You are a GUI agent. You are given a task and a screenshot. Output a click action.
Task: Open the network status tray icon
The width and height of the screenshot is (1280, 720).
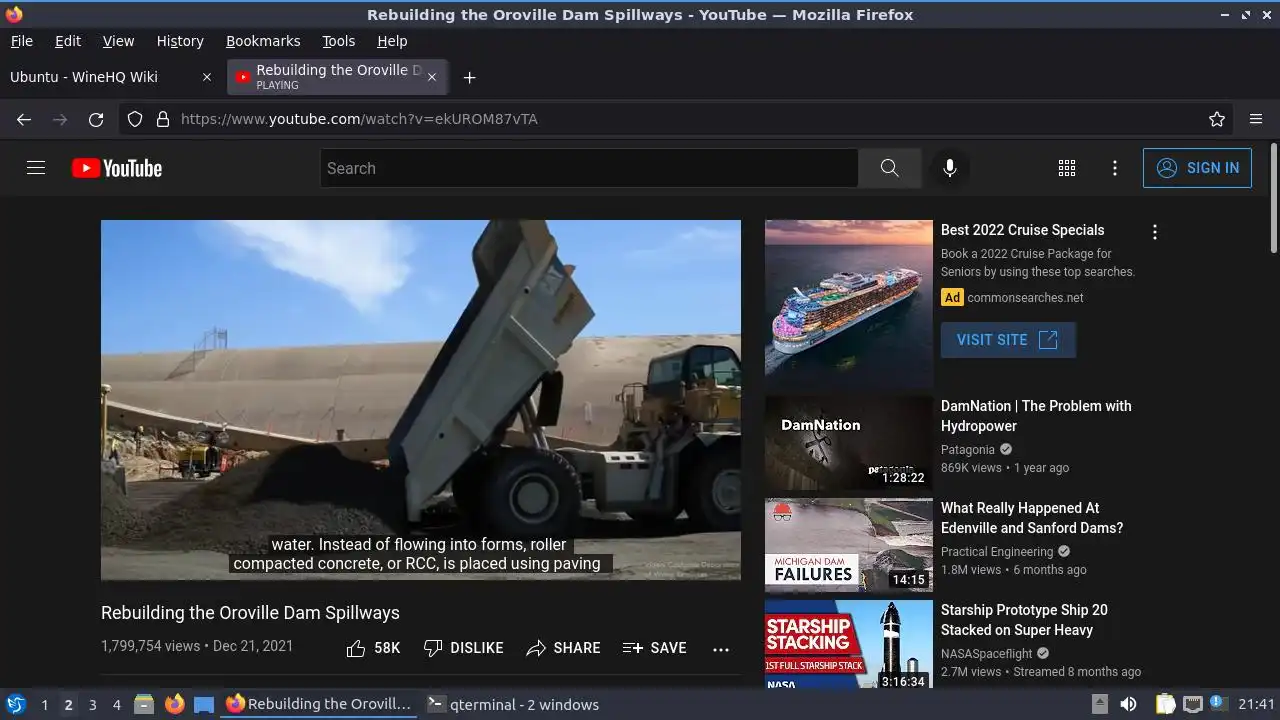coord(1192,704)
